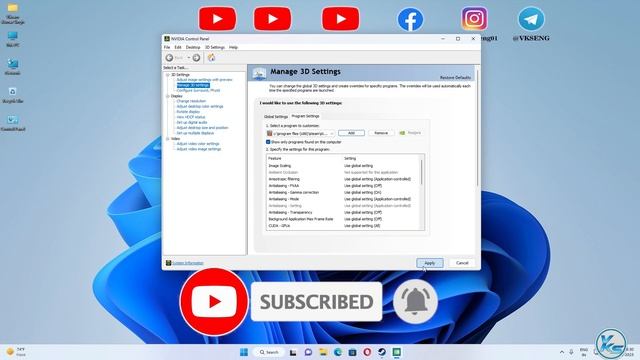This screenshot has height=360, width=640.
Task: Open the weather widget on the taskbar
Action: pyautogui.click(x=16, y=352)
